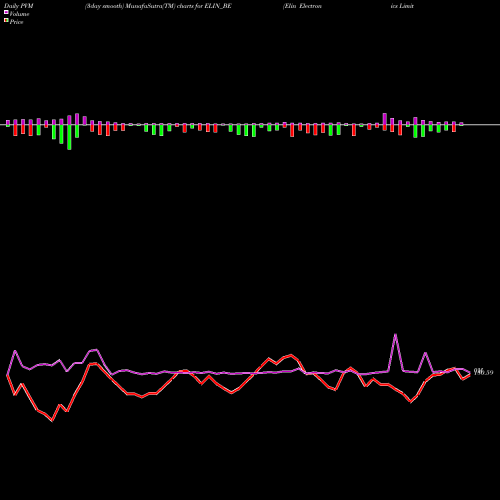Click the price value label at line end

[483, 372]
